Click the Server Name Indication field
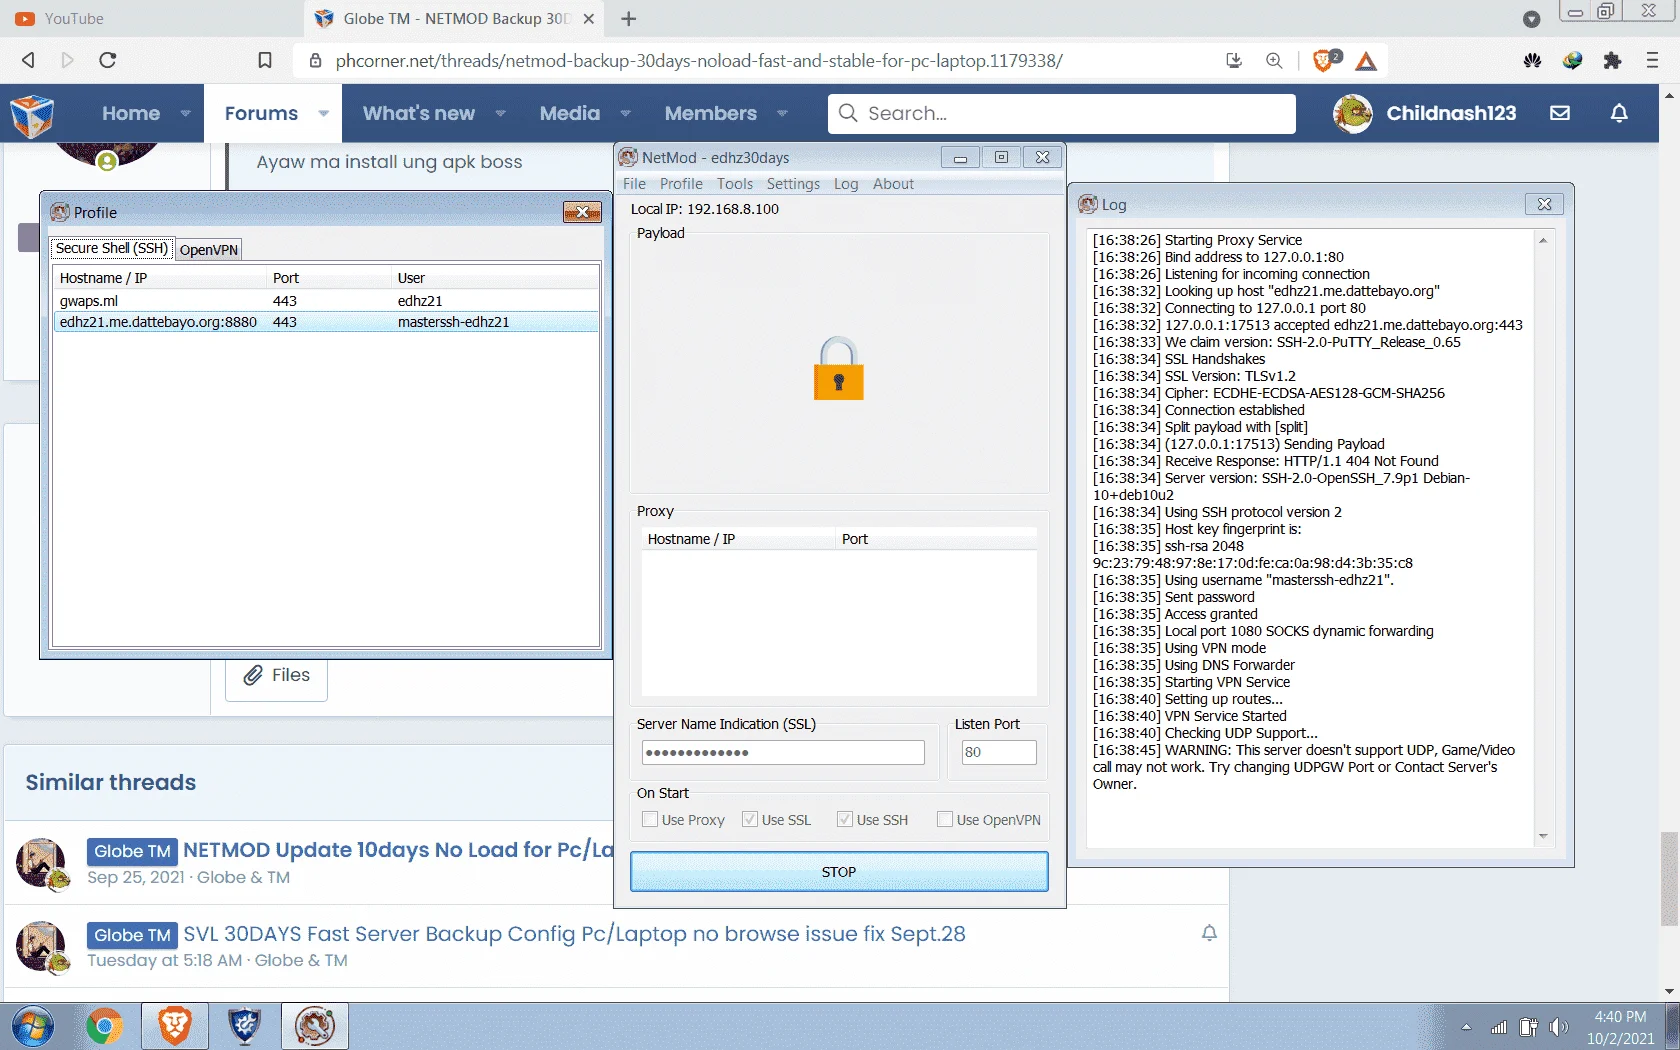The image size is (1680, 1050). (x=783, y=753)
